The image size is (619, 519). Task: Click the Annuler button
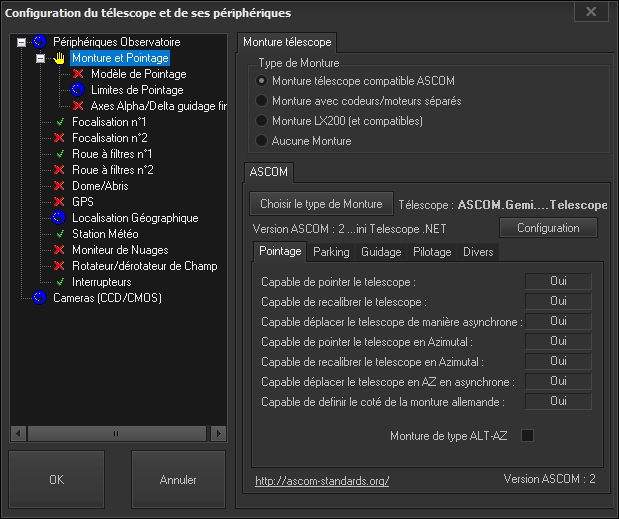pyautogui.click(x=178, y=480)
